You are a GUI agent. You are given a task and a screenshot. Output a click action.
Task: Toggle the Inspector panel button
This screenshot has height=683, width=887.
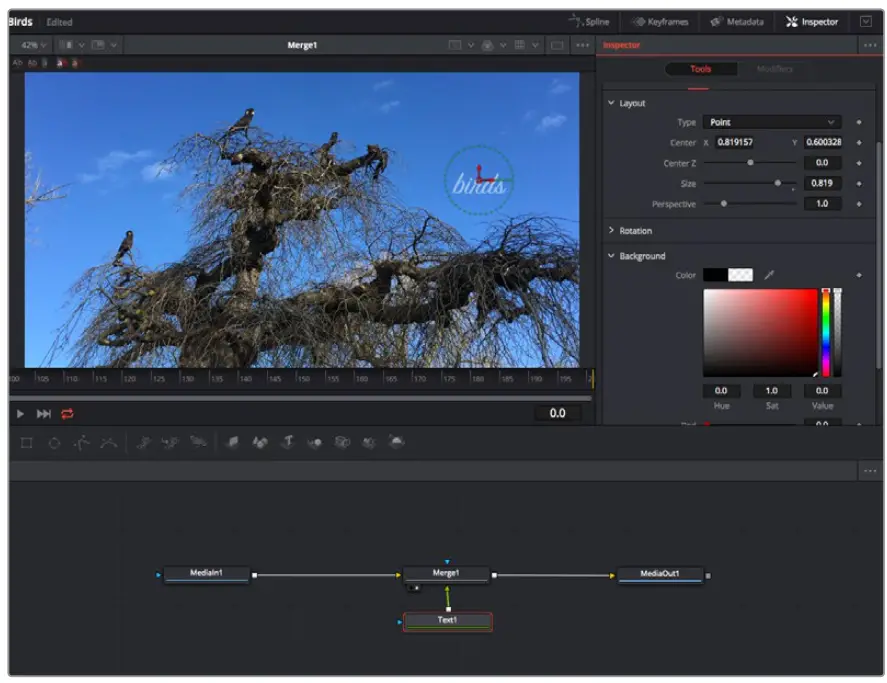811,21
